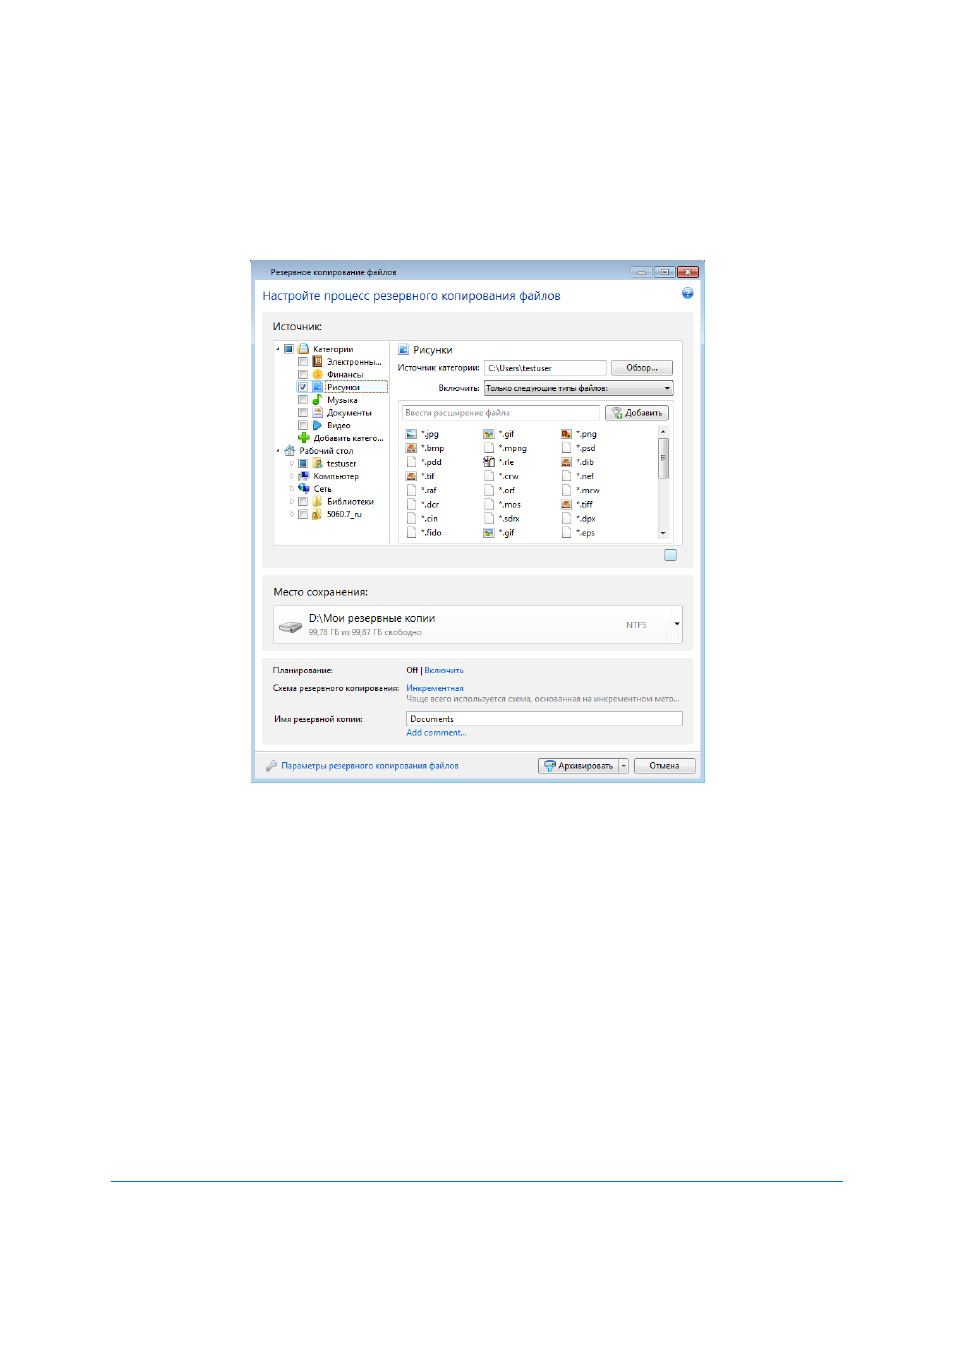Click the file list scroll up arrow
The image size is (955, 1349).
[x=663, y=432]
